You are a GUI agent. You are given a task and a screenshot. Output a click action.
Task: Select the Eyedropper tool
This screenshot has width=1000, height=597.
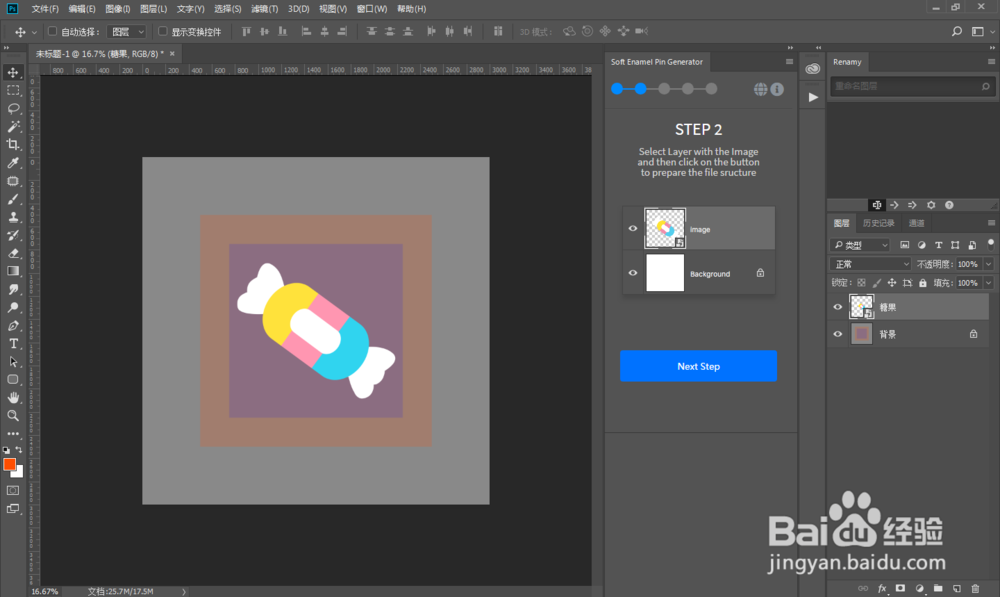point(13,163)
